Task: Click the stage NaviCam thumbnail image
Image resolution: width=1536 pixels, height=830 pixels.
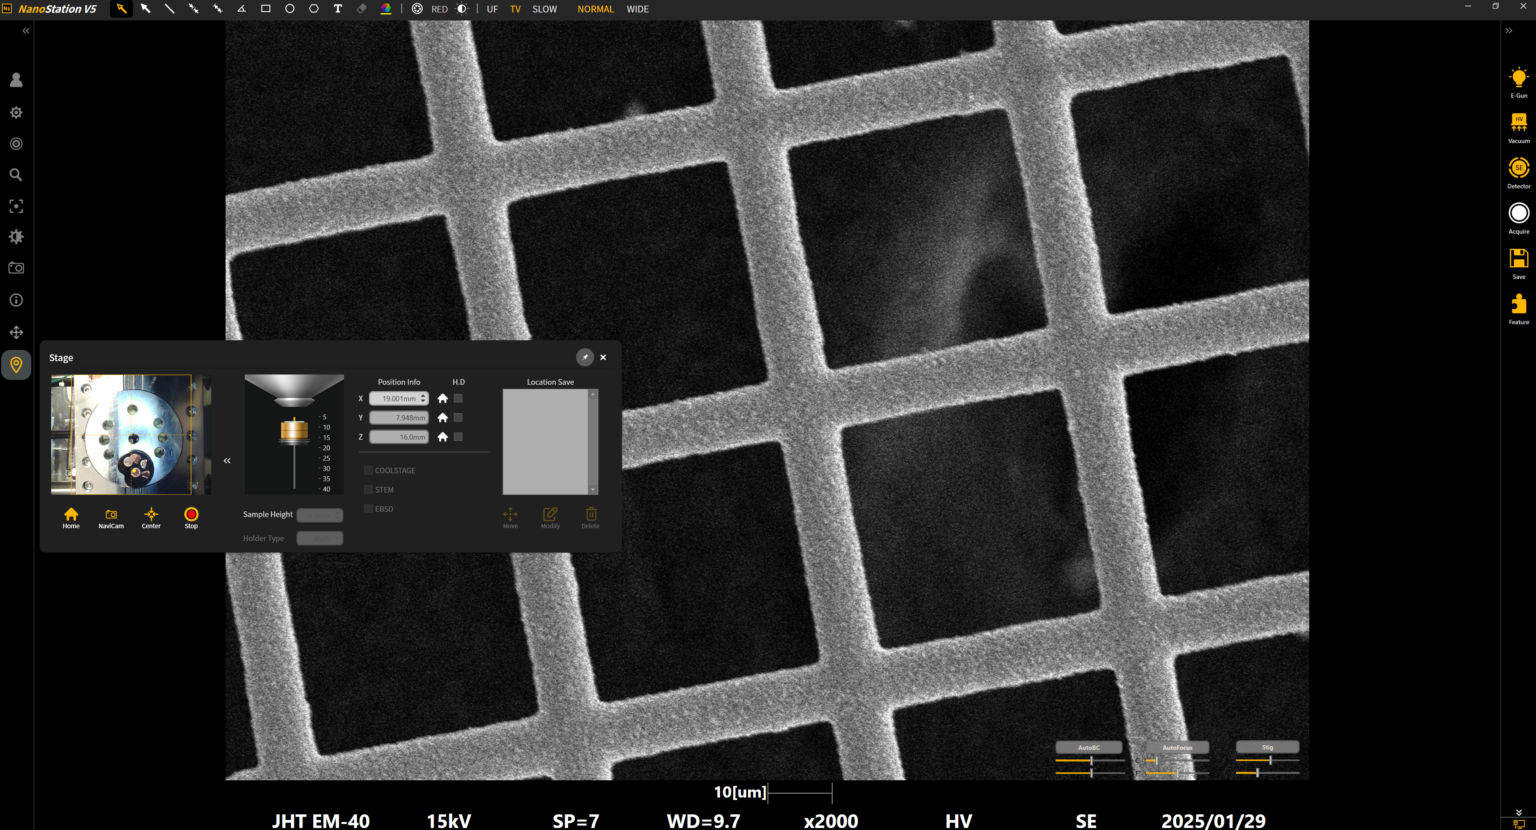Action: point(131,435)
